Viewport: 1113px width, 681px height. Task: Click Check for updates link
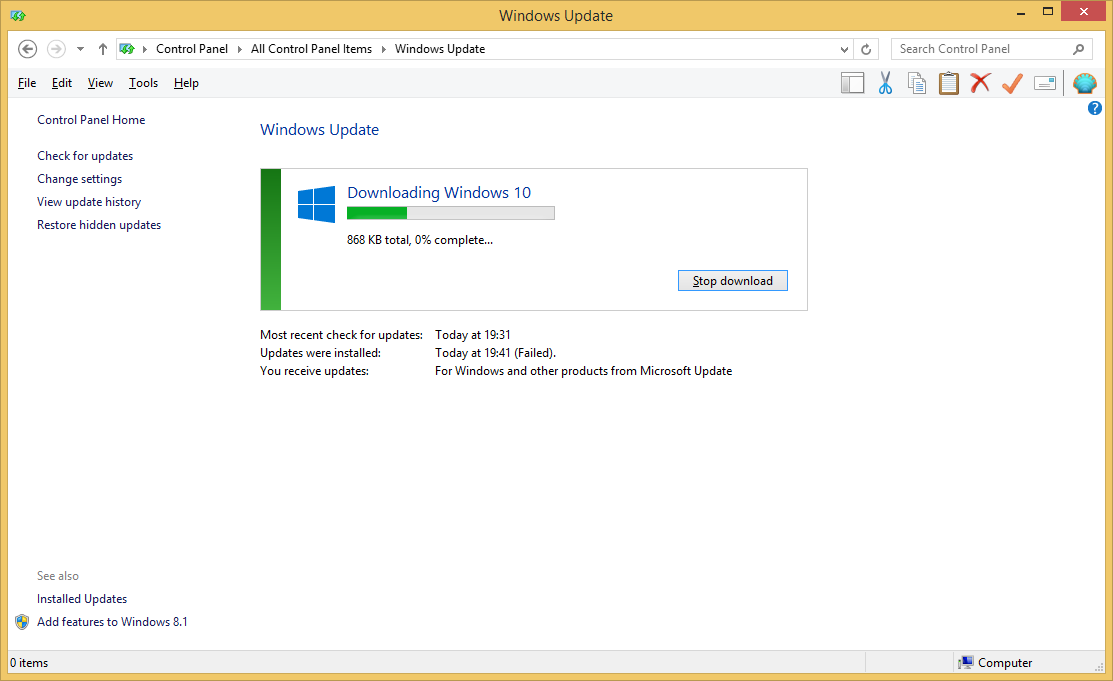[85, 156]
